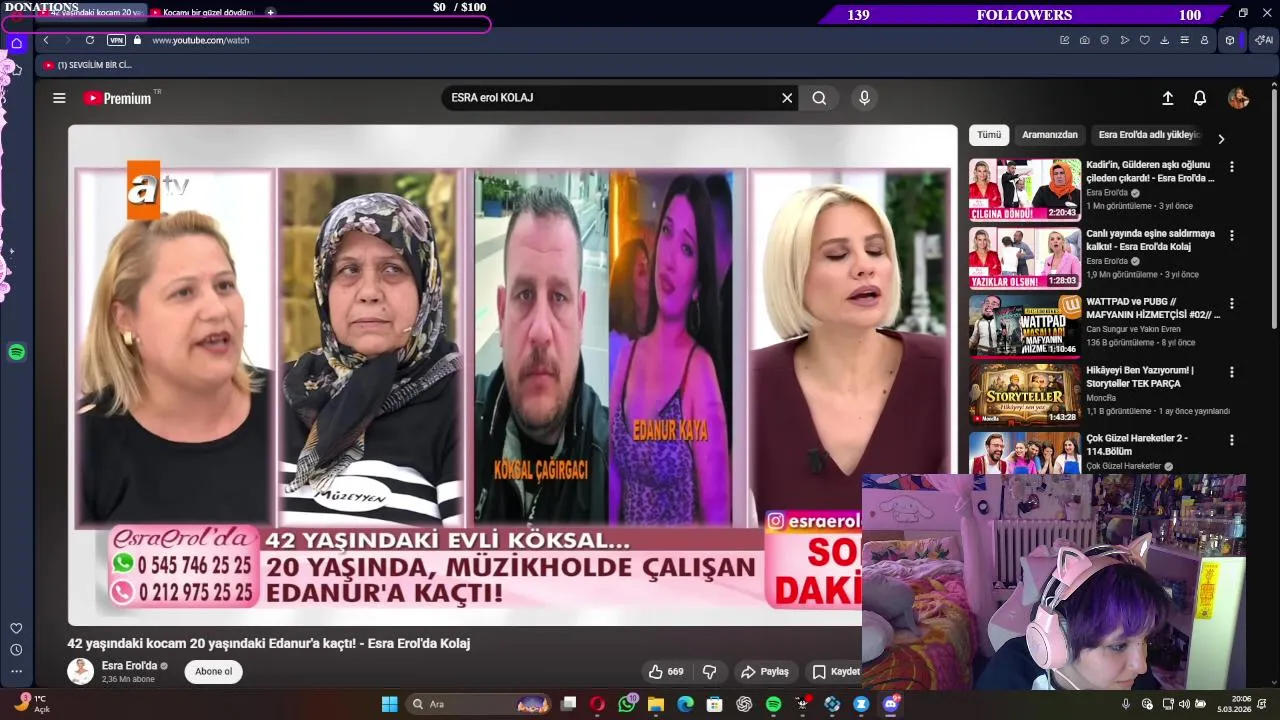1280x720 pixels.
Task: Add page to bookmarks heart icon
Action: click(1145, 40)
